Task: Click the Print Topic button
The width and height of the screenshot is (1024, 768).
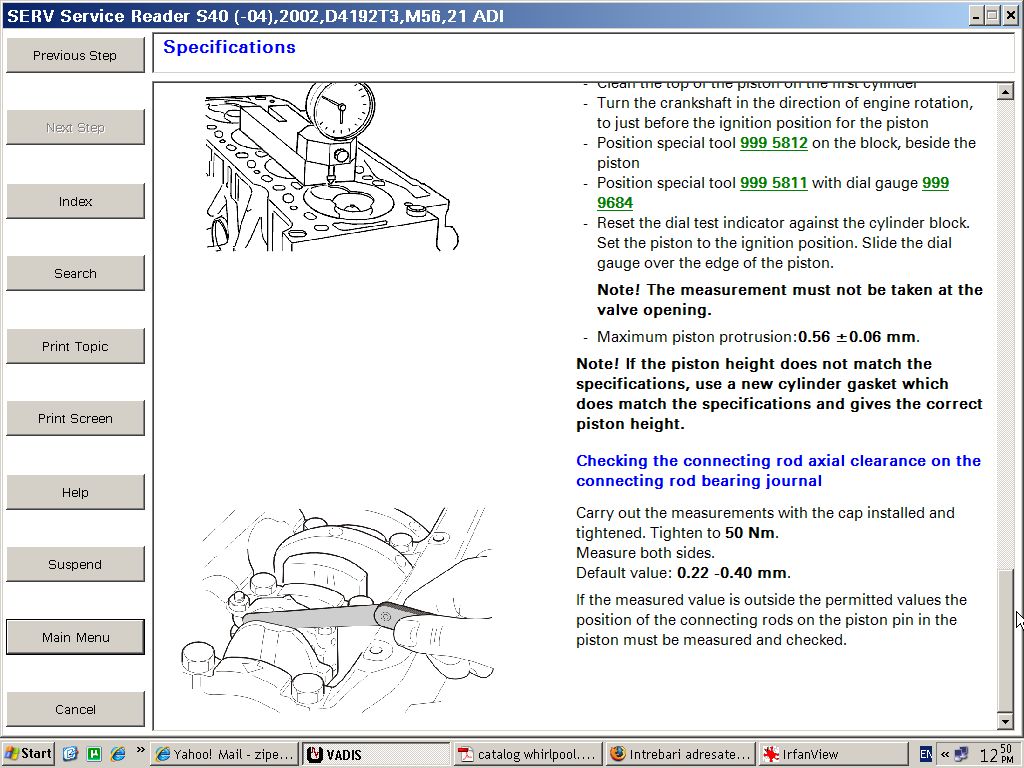Action: pyautogui.click(x=75, y=346)
